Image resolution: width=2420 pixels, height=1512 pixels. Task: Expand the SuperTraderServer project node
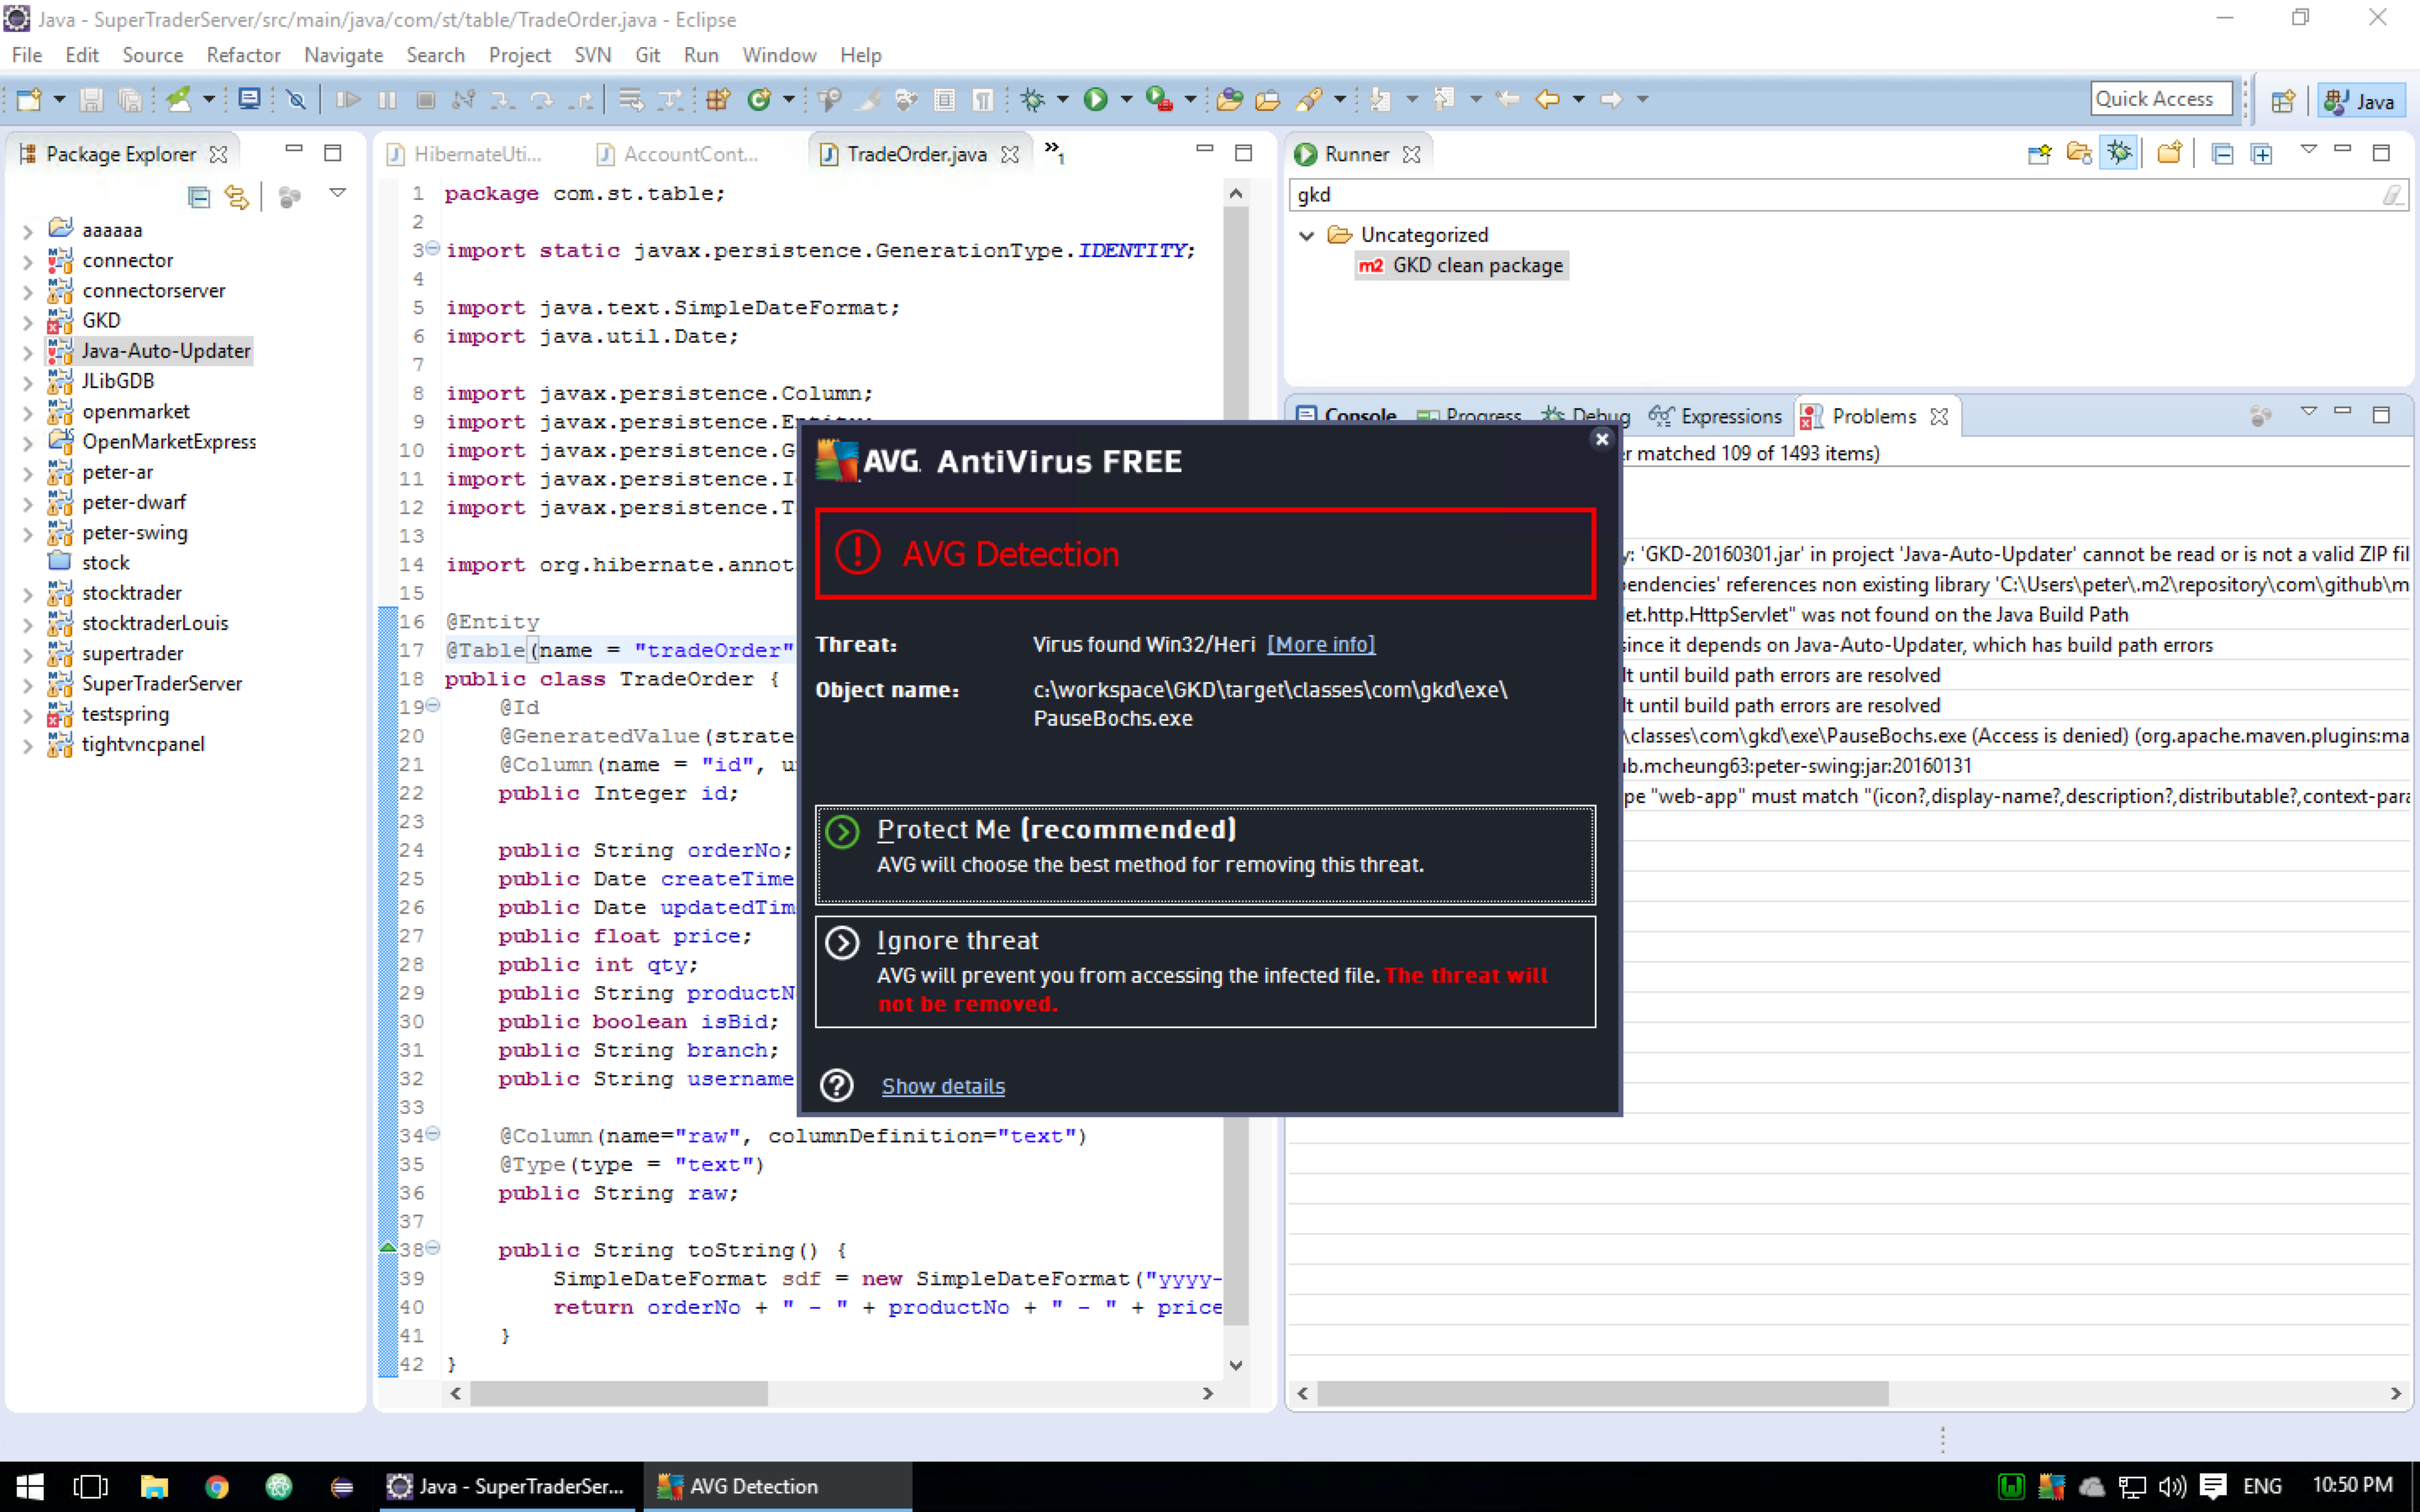[x=28, y=685]
